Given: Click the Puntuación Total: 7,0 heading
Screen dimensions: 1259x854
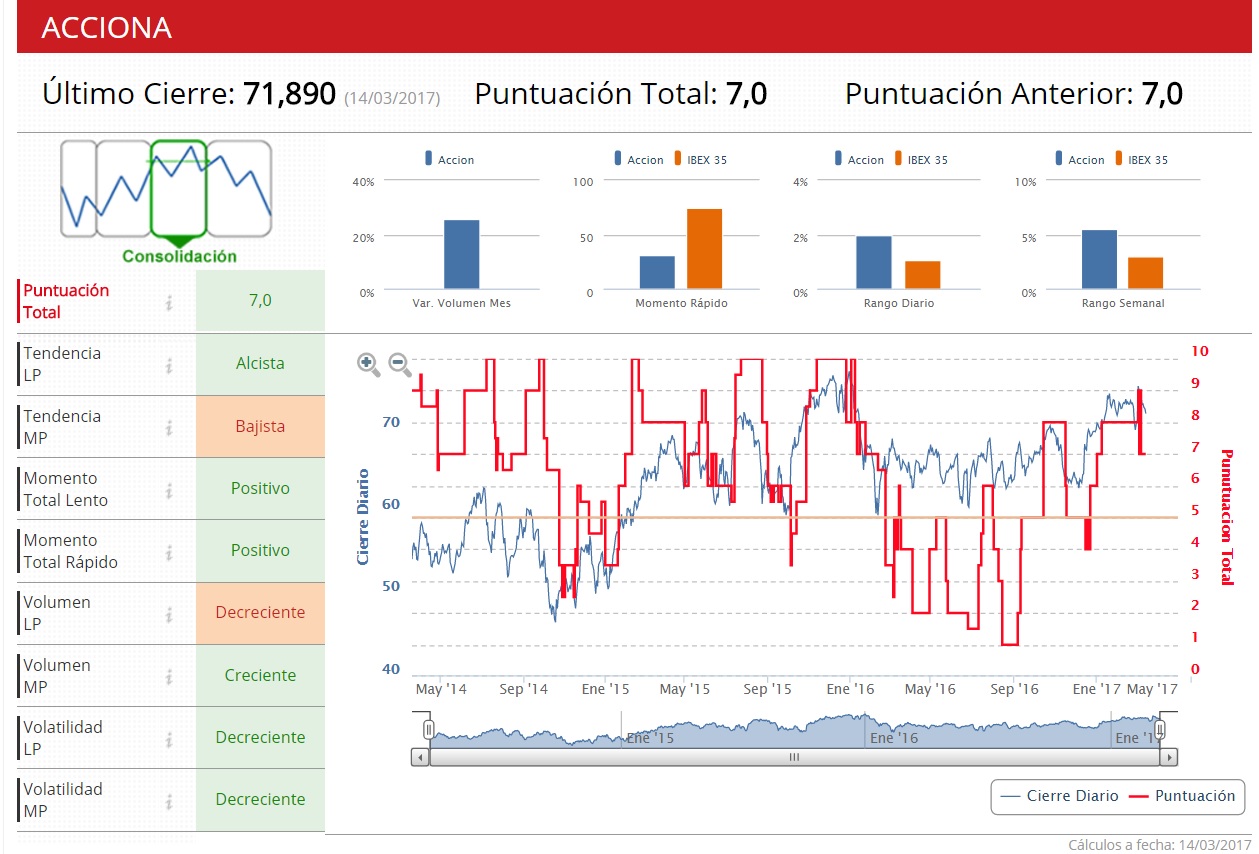Looking at the screenshot, I should click(x=620, y=94).
